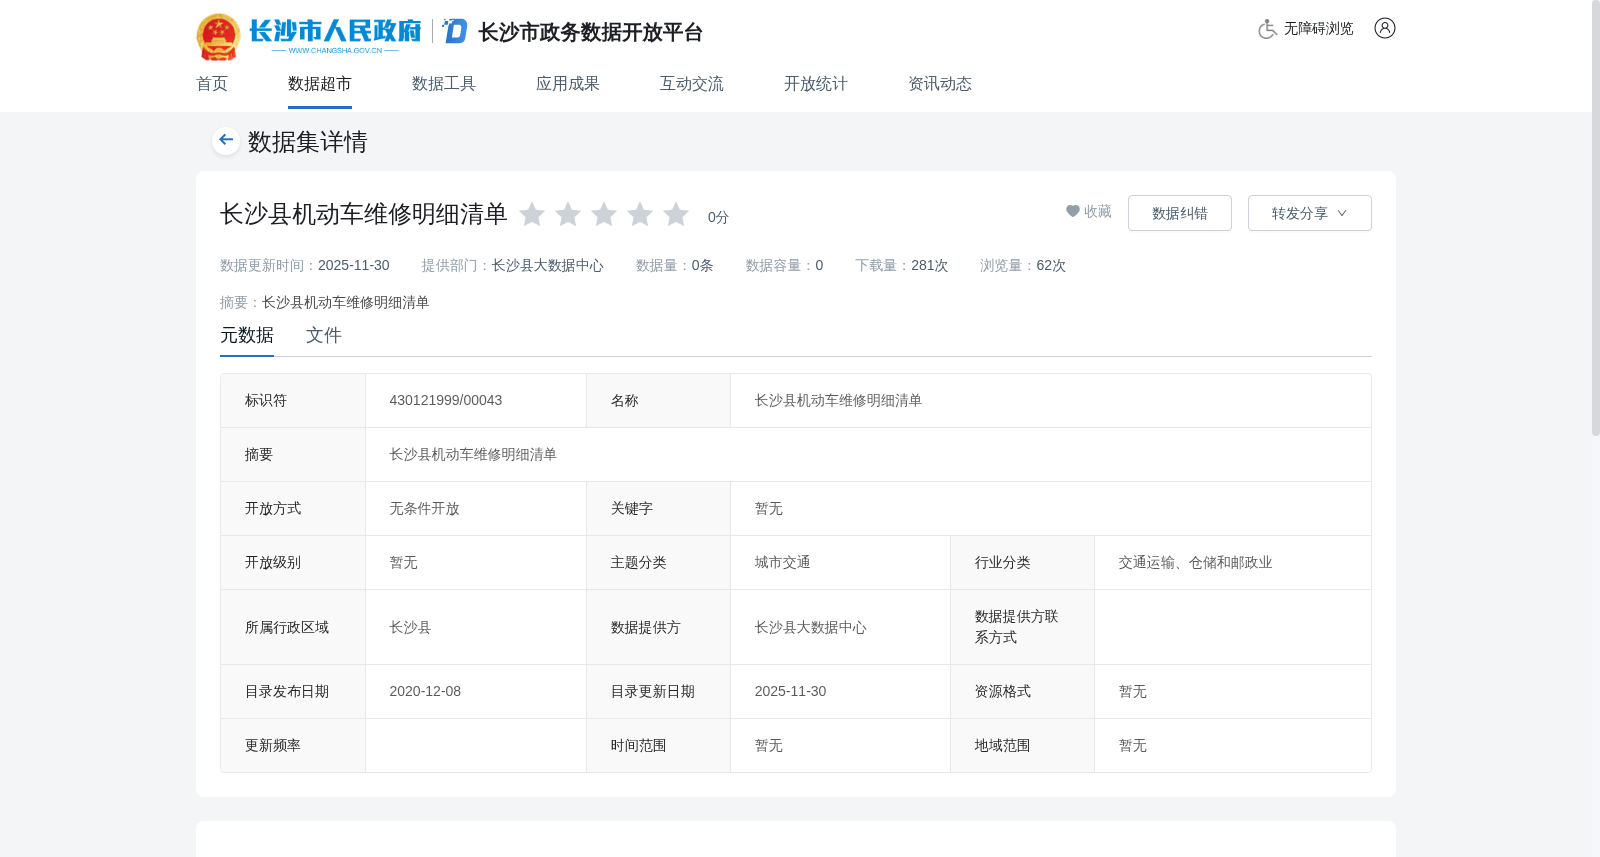Click the 长沙市政务数据开放平台 title
This screenshot has width=1600, height=857.
(591, 32)
